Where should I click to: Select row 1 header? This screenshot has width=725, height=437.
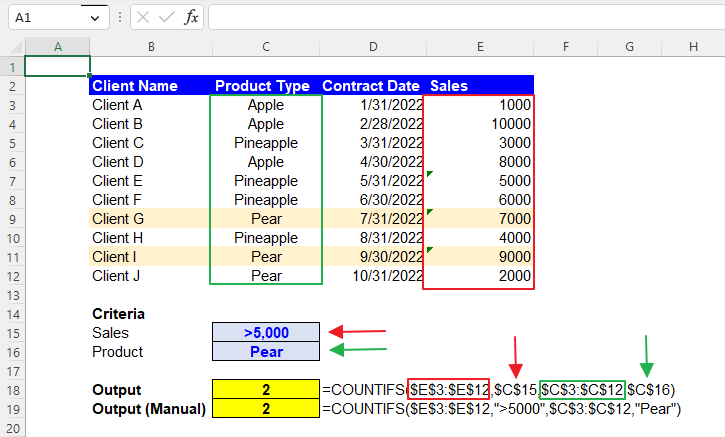pyautogui.click(x=12, y=68)
